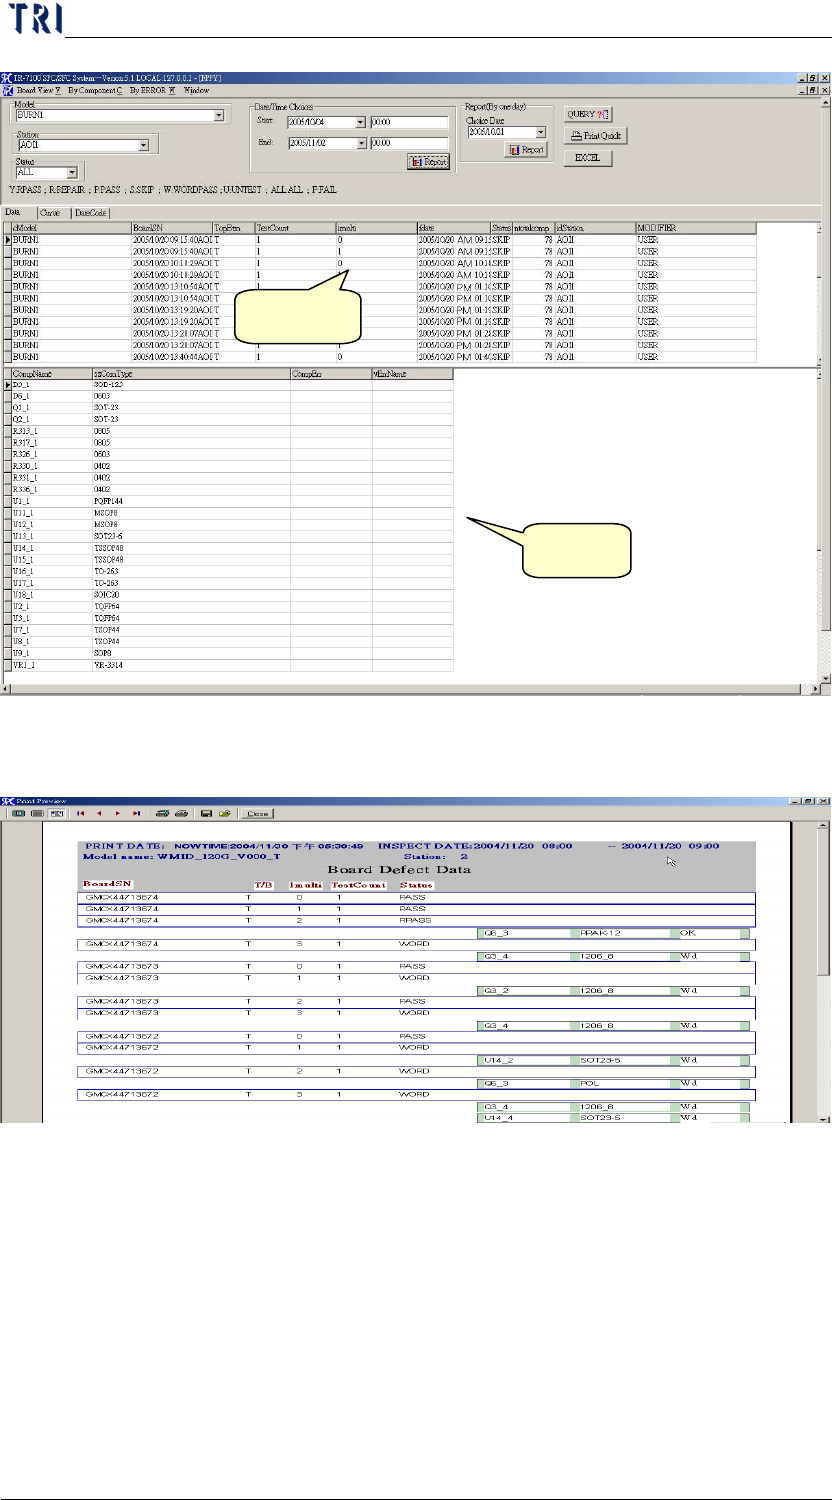Go to first page in Print Preview
Image resolution: width=832 pixels, height=1500 pixels.
point(80,813)
